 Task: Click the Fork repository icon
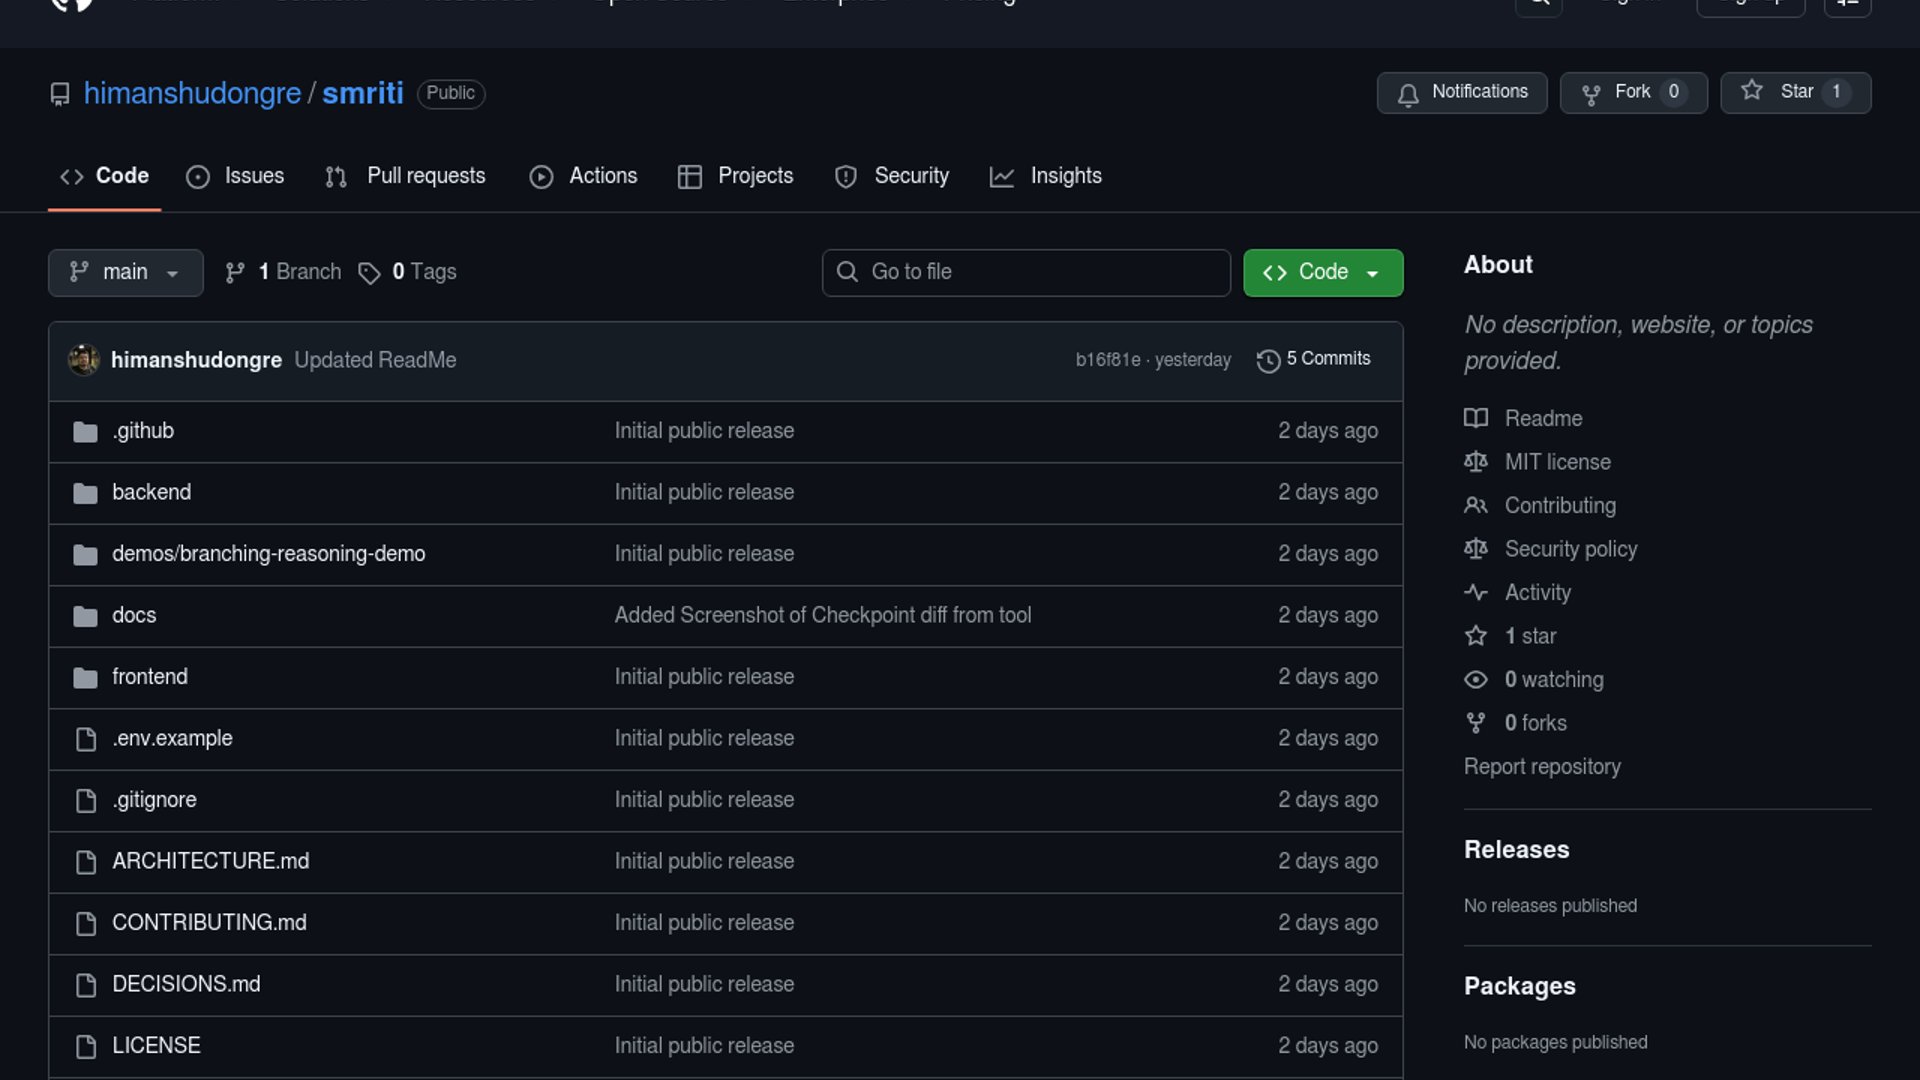coord(1591,93)
